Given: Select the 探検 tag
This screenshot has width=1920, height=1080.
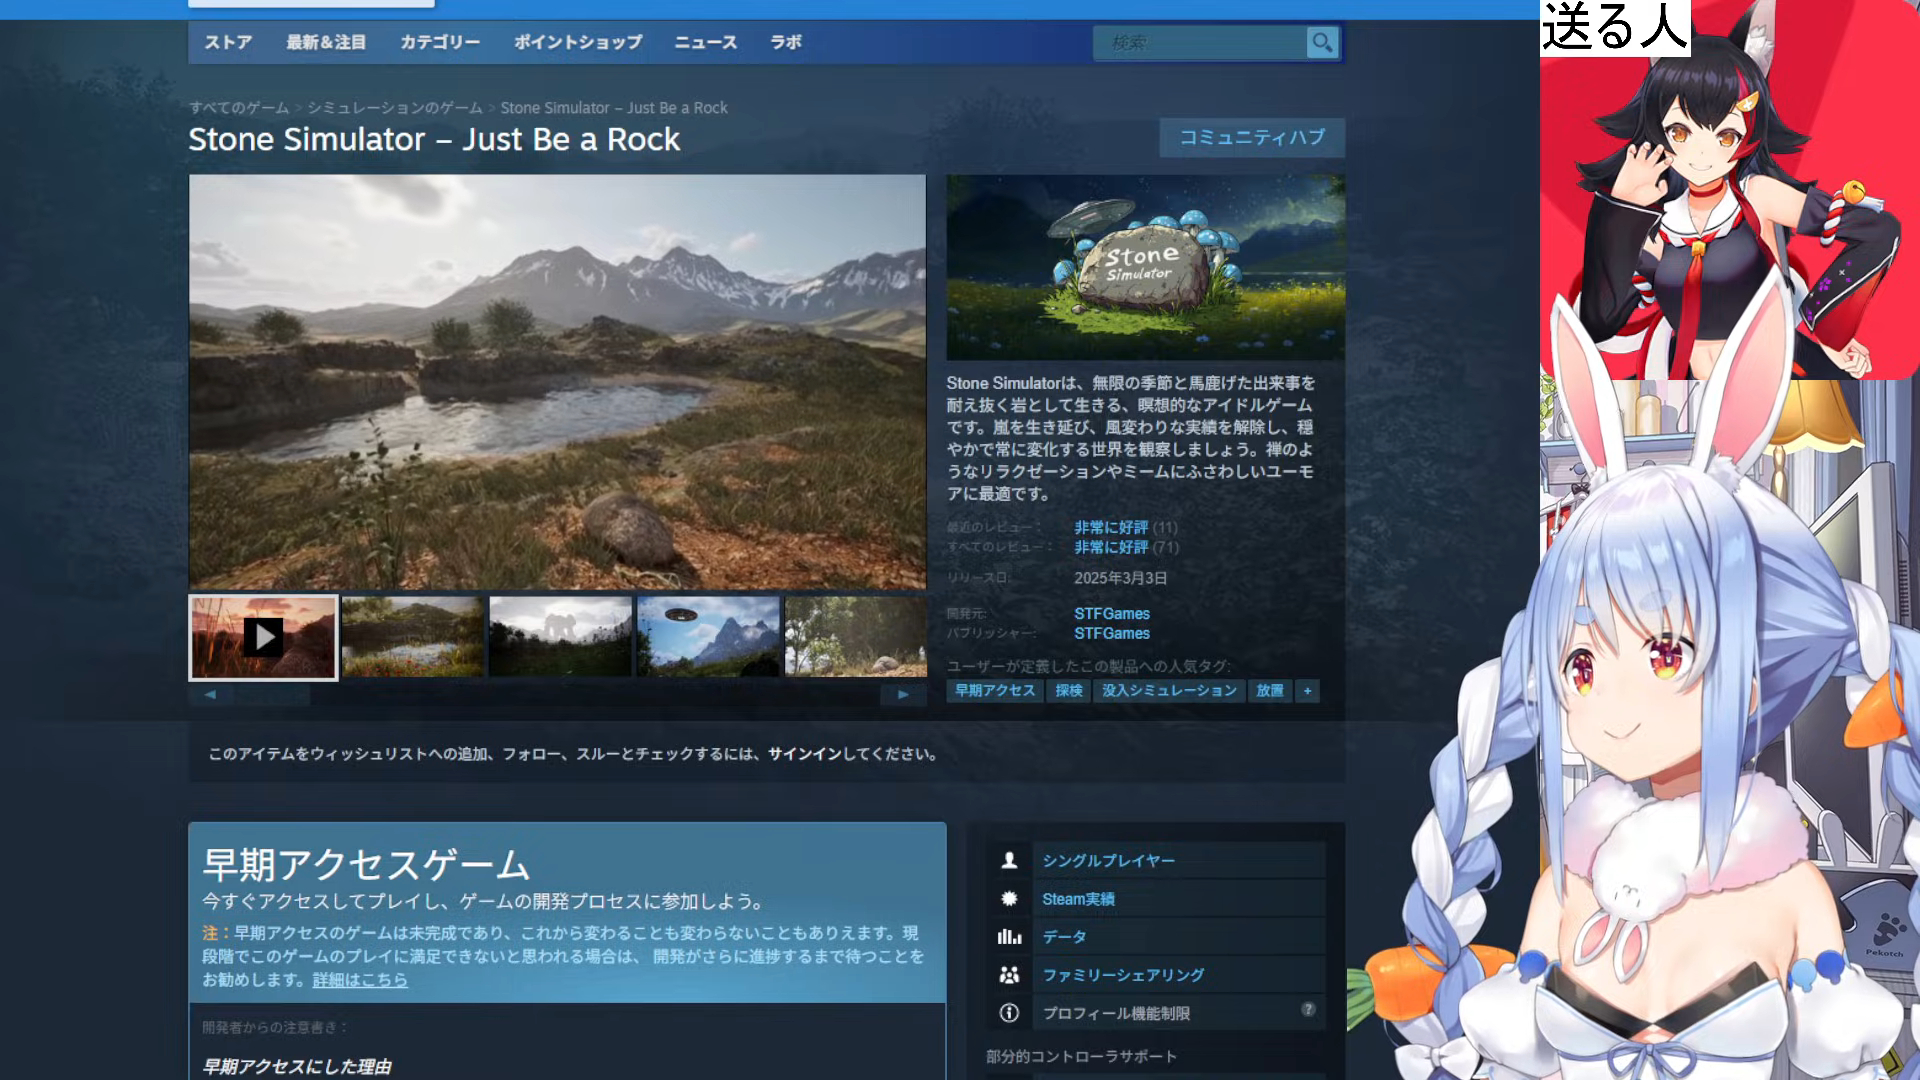Looking at the screenshot, I should tap(1068, 691).
